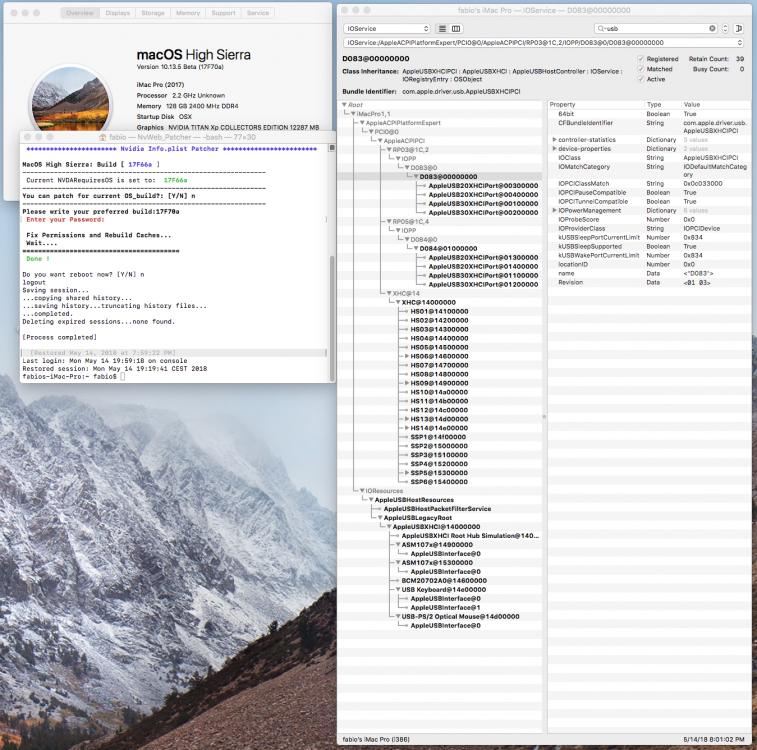The width and height of the screenshot is (757, 750).
Task: Click into the usb search field
Action: coord(657,28)
